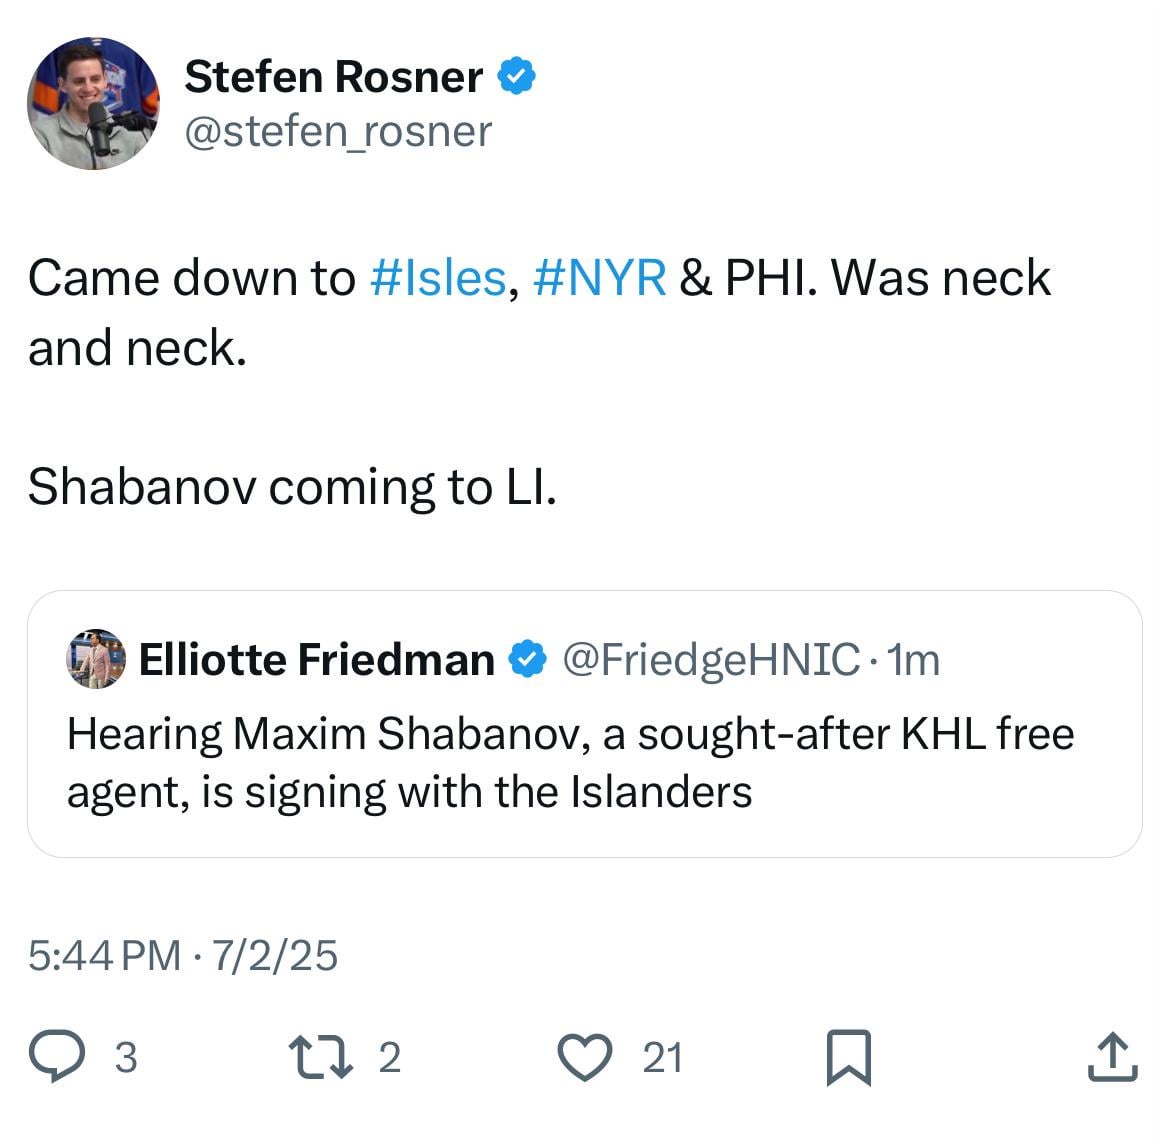This screenshot has width=1170, height=1138.
Task: View the 21 likes count
Action: tap(662, 1057)
